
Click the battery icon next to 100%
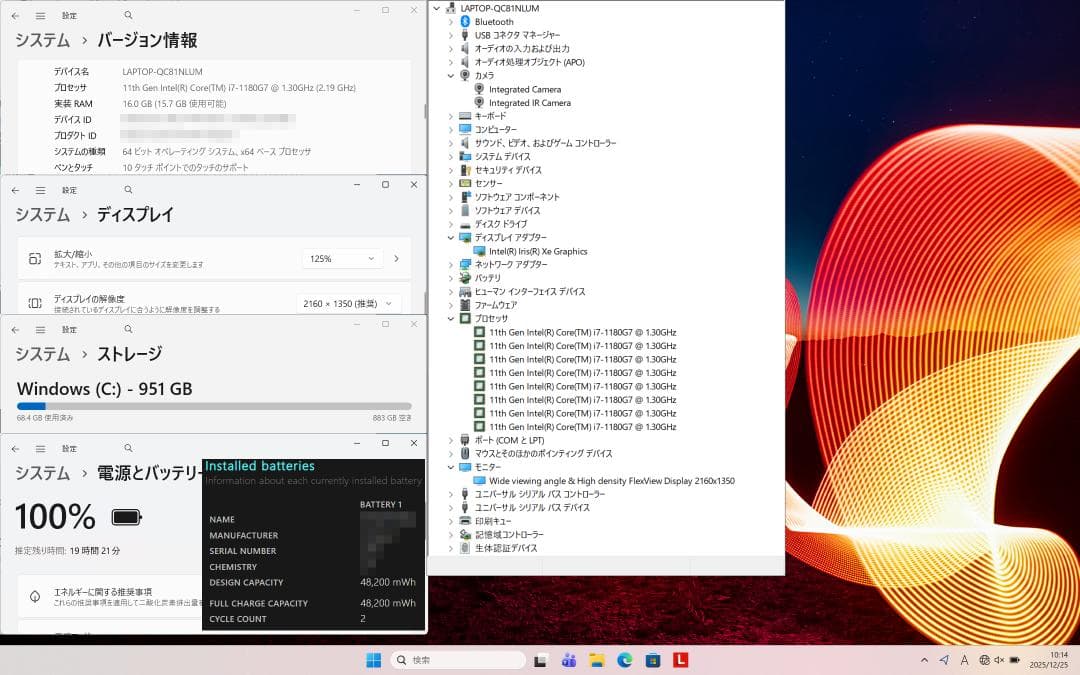point(125,517)
